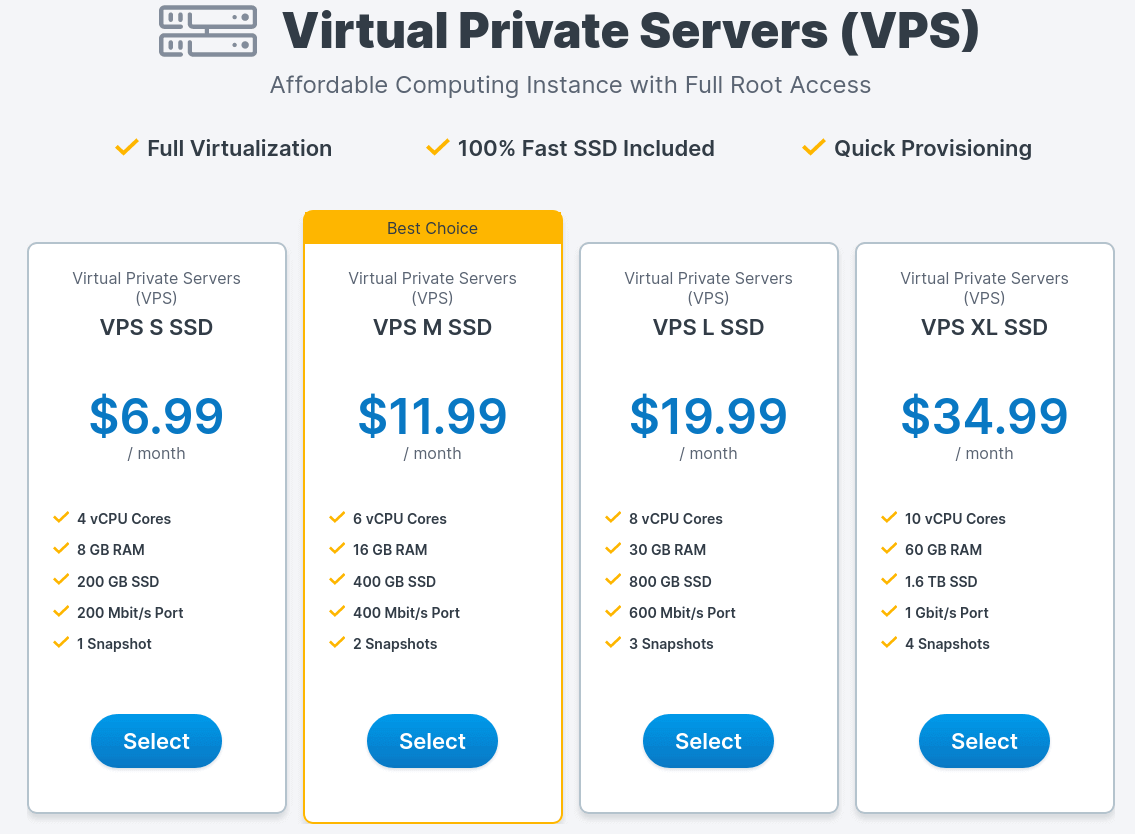This screenshot has height=834, width=1135.
Task: Click the $6.99 price
Action: point(156,416)
